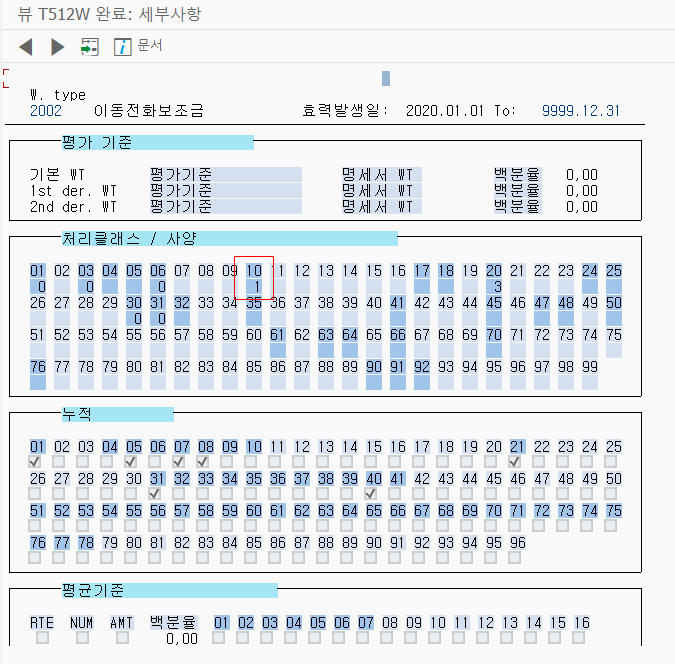
Task: Click processing class 25 value field
Action: (613, 286)
